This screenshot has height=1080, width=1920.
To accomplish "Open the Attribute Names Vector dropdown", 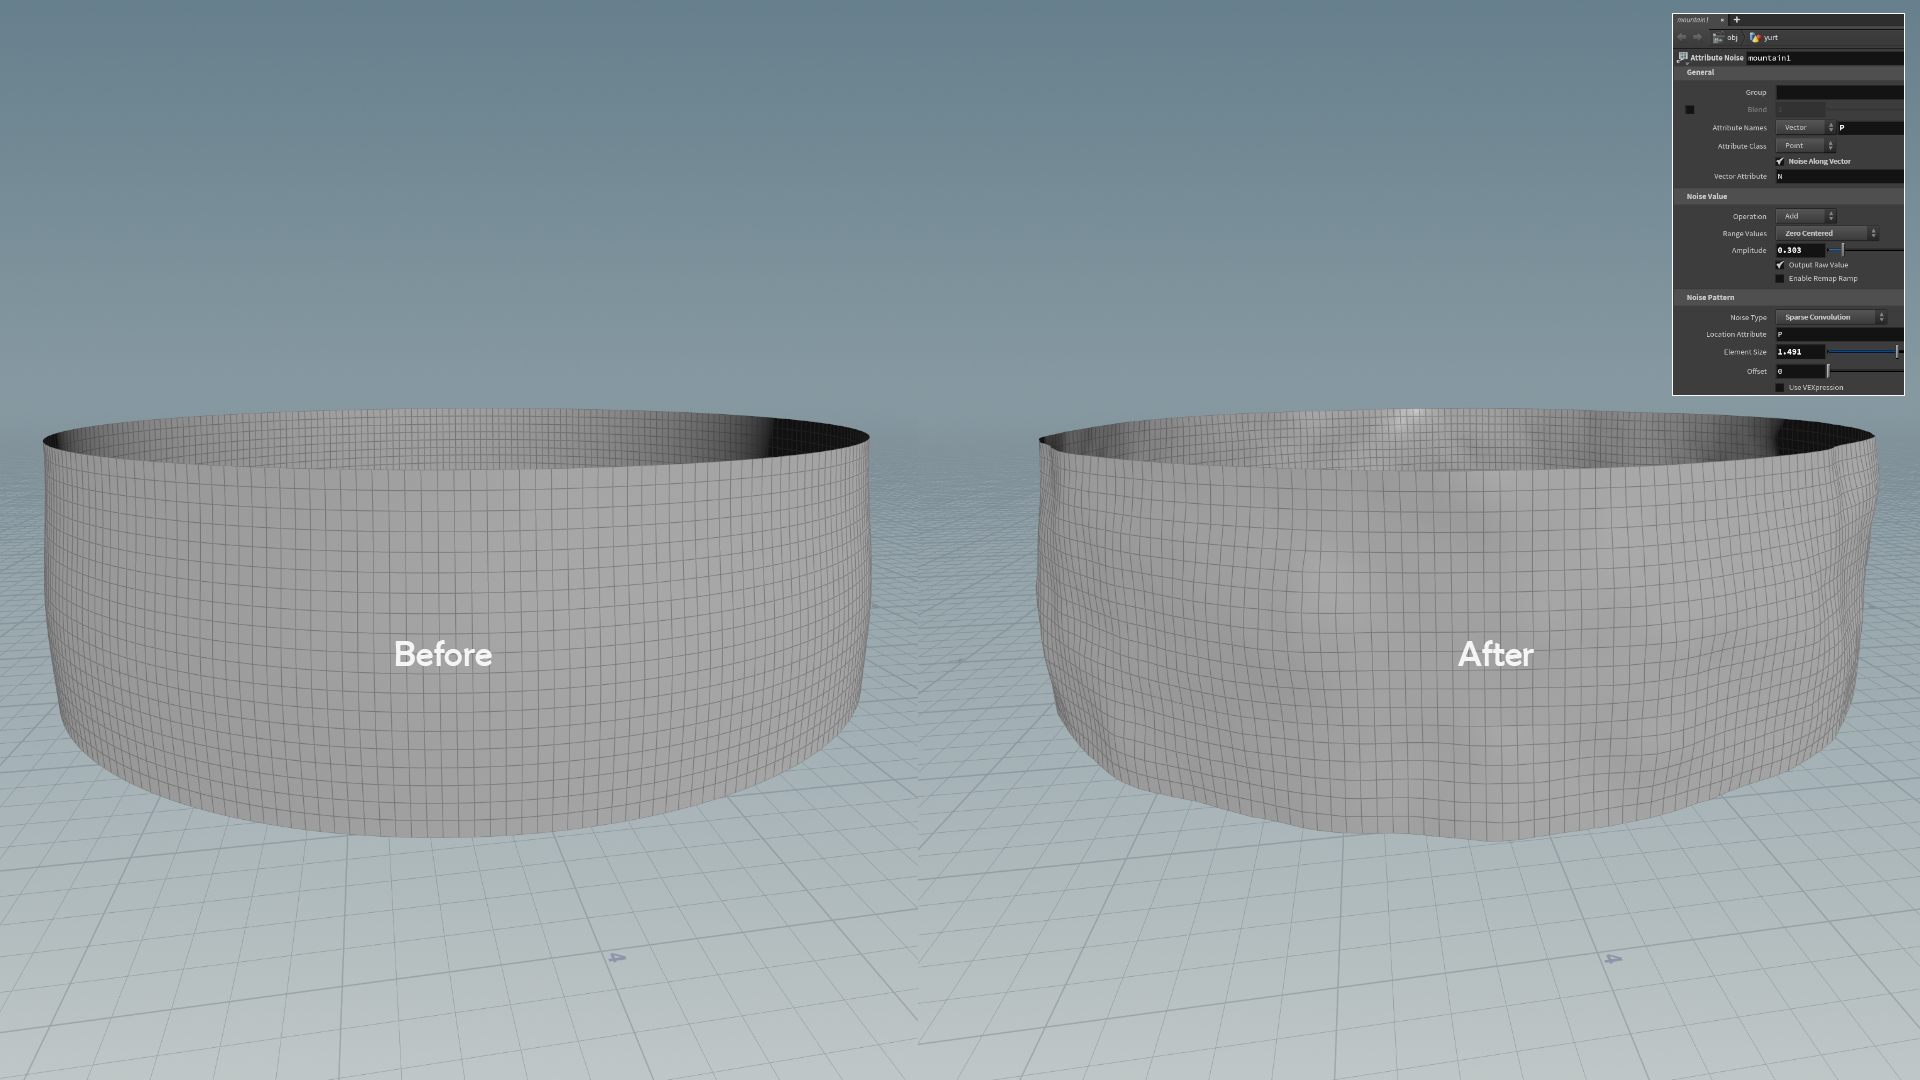I will click(1805, 128).
